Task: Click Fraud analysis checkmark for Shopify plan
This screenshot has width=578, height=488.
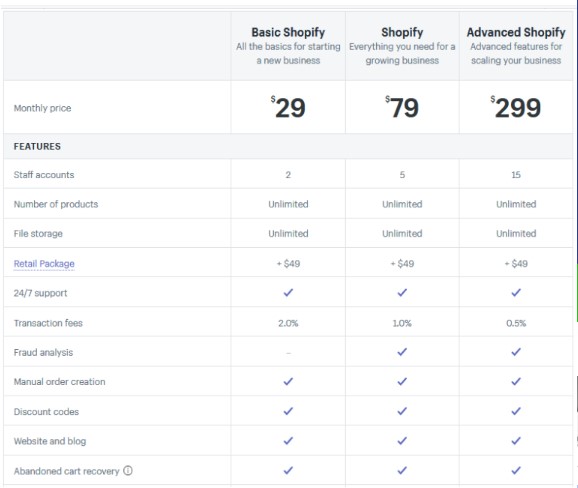Action: tap(402, 352)
